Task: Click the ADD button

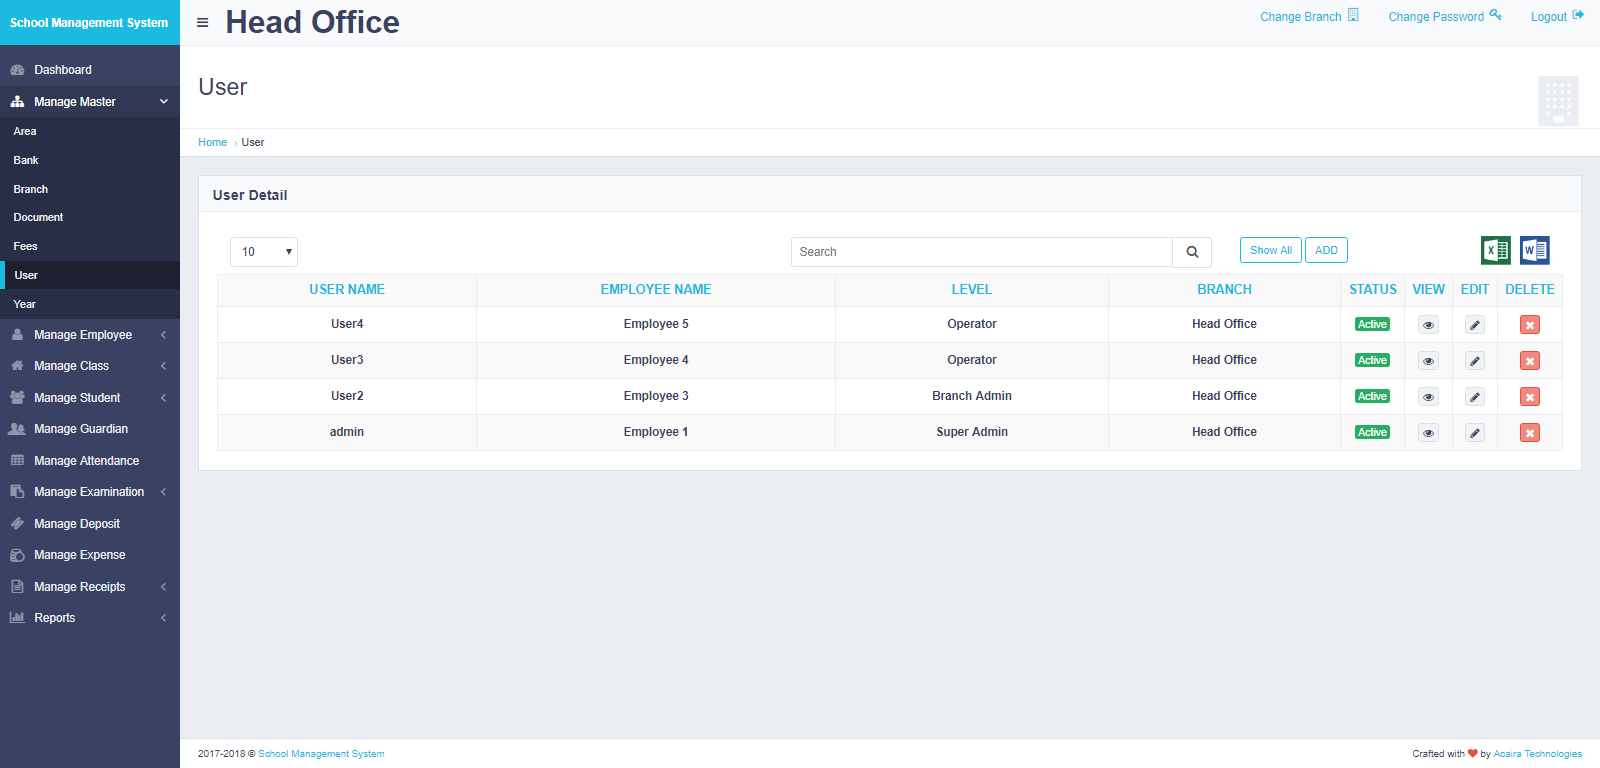Action: [1326, 250]
